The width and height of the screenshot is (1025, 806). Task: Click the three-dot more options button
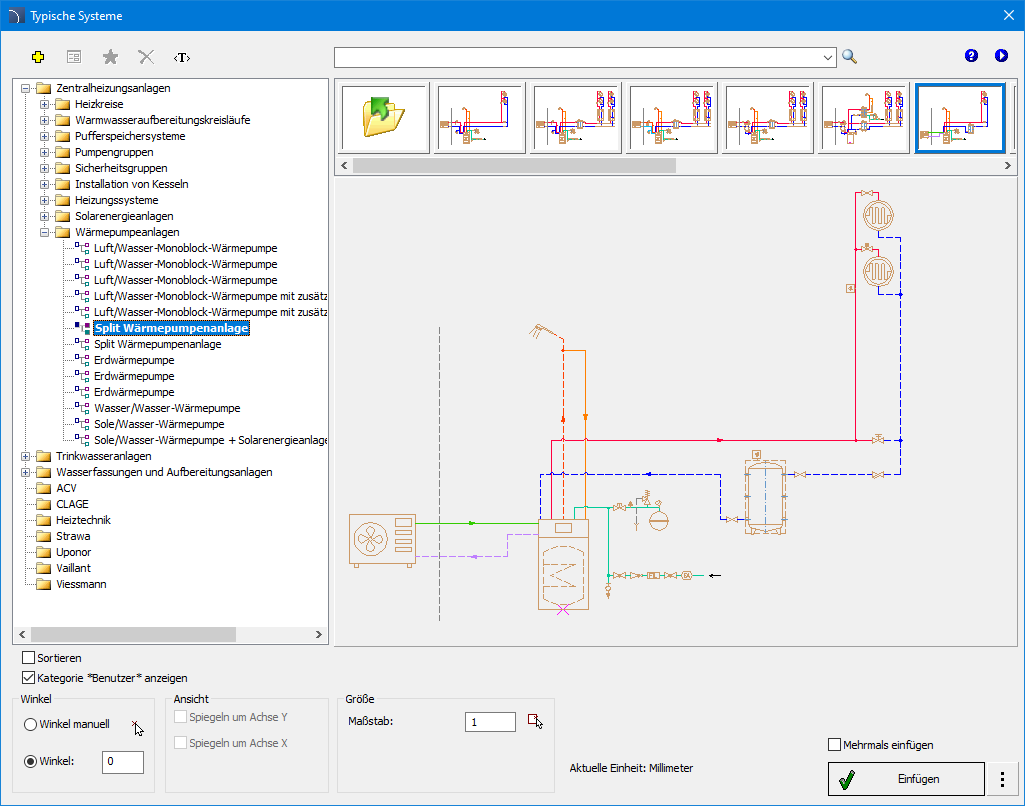point(1002,778)
